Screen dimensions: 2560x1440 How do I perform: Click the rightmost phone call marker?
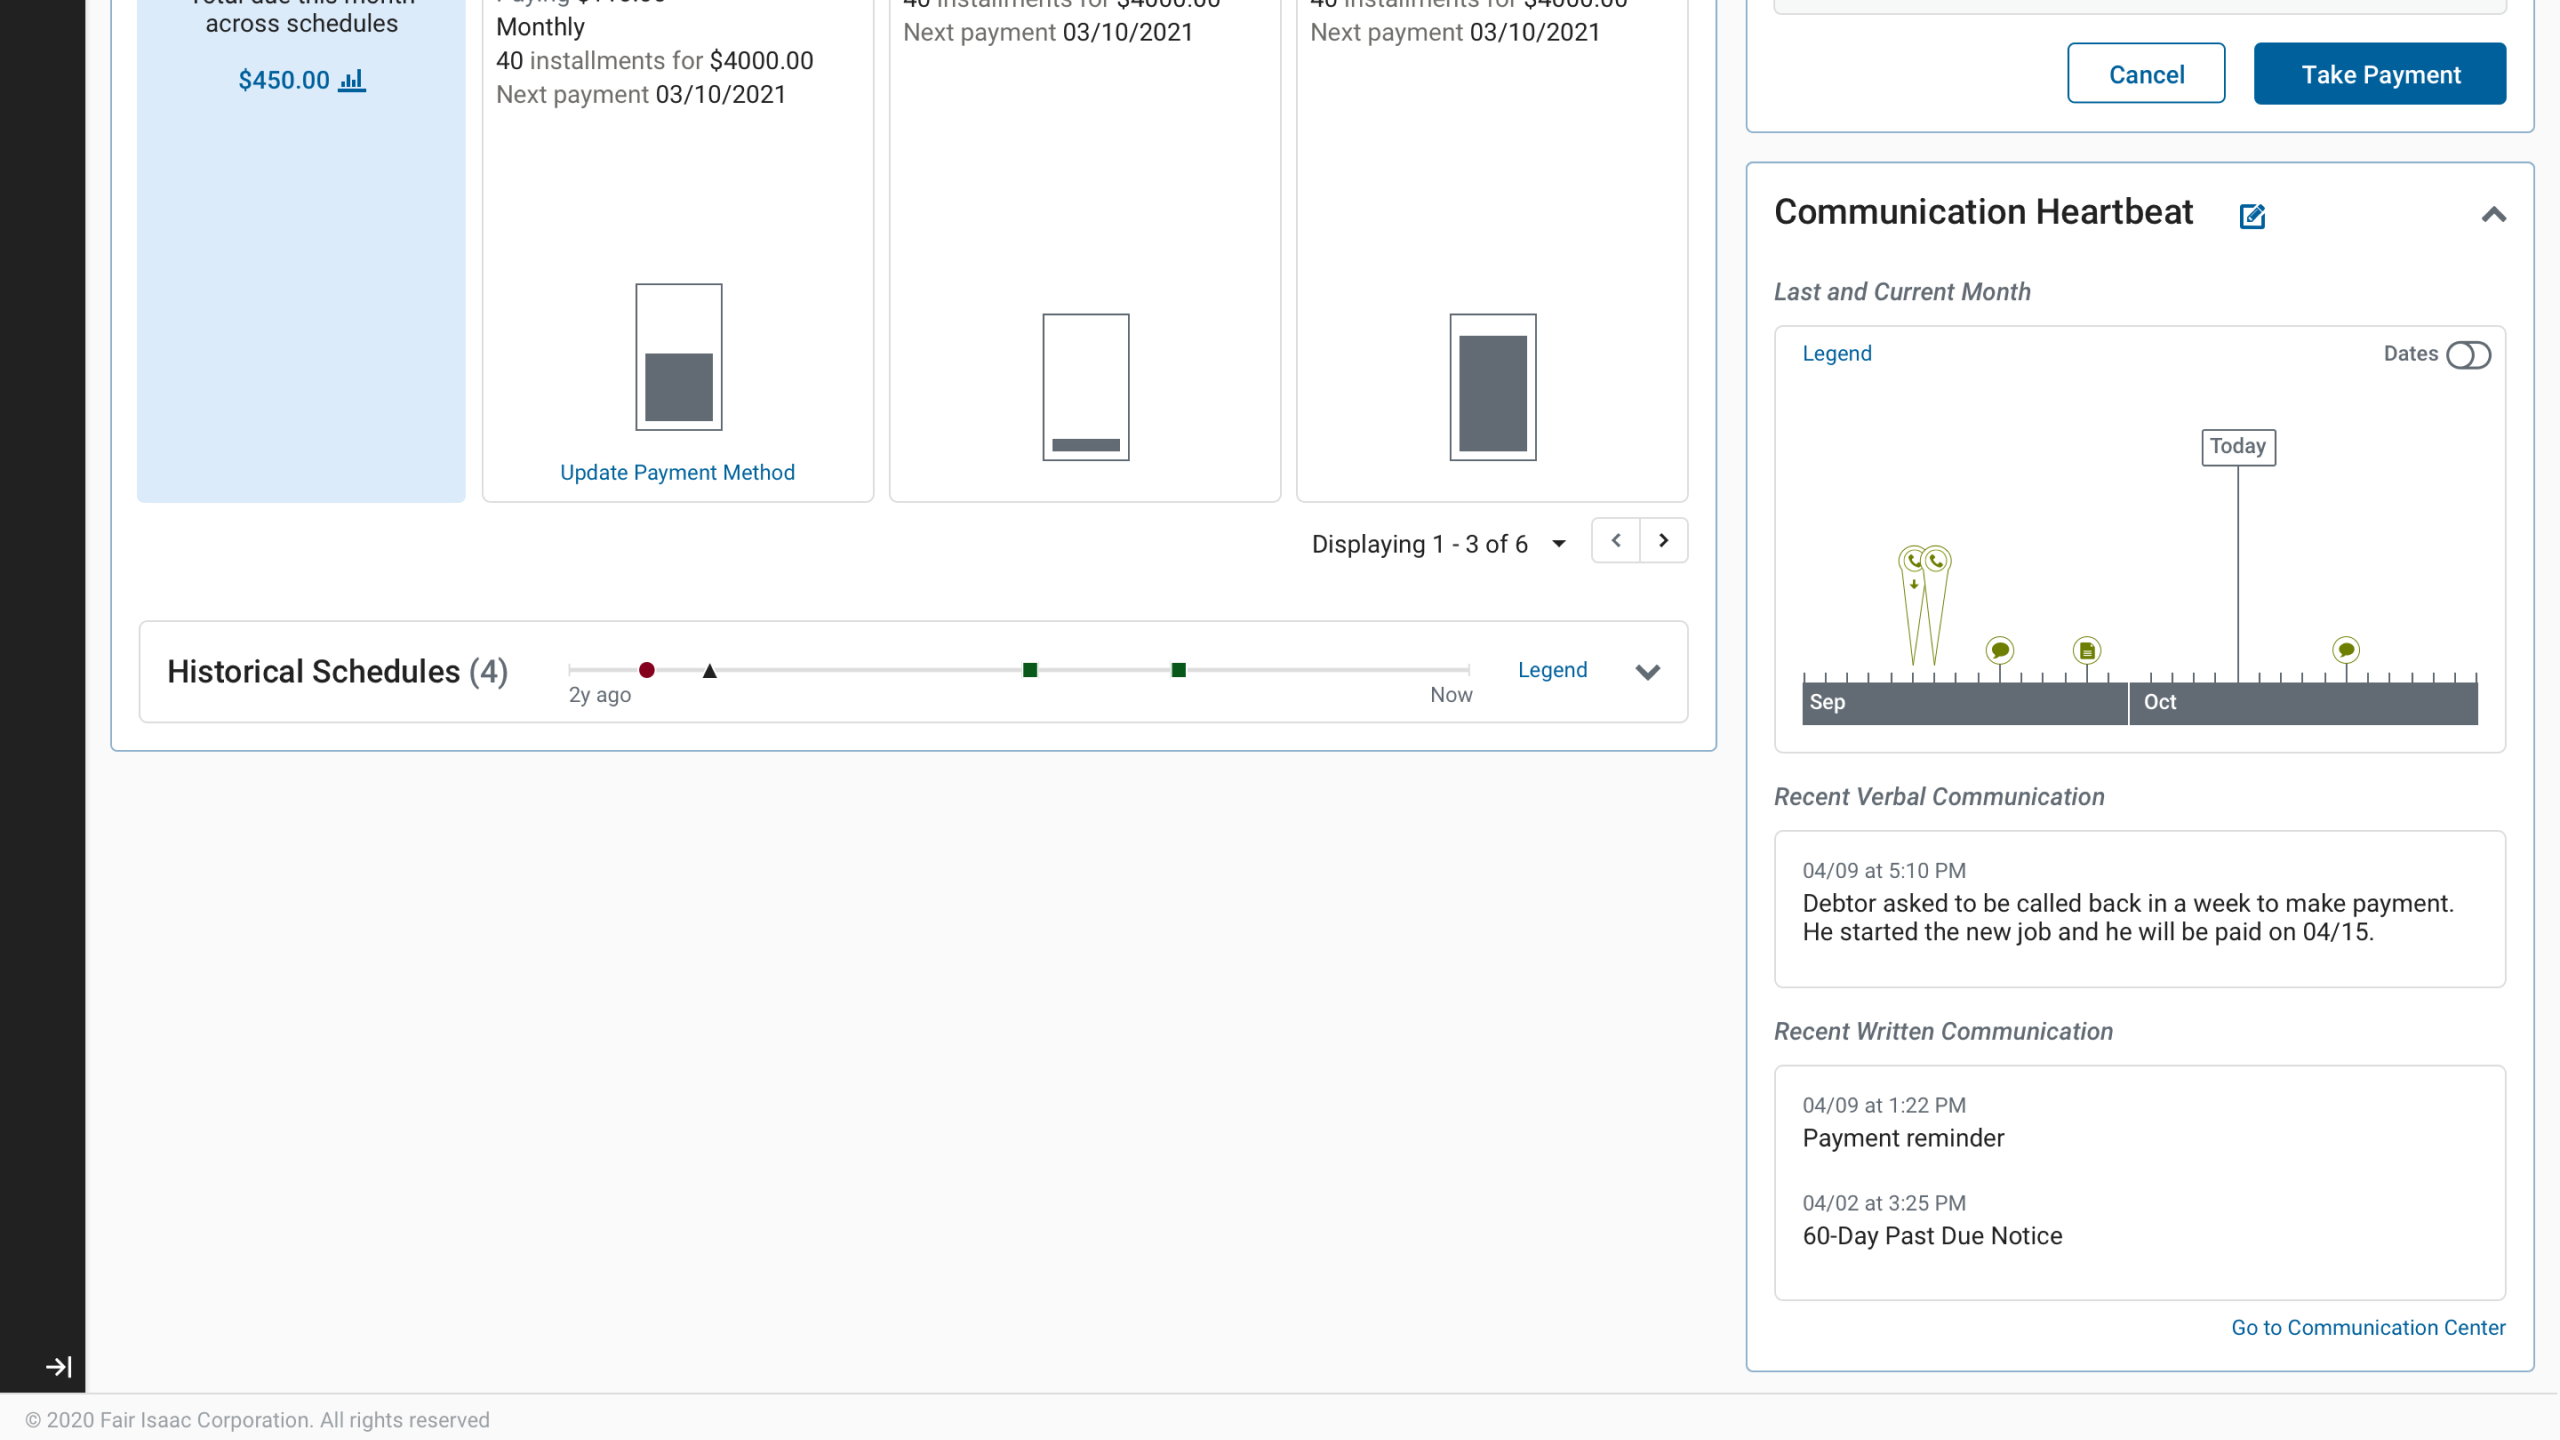(x=1938, y=560)
